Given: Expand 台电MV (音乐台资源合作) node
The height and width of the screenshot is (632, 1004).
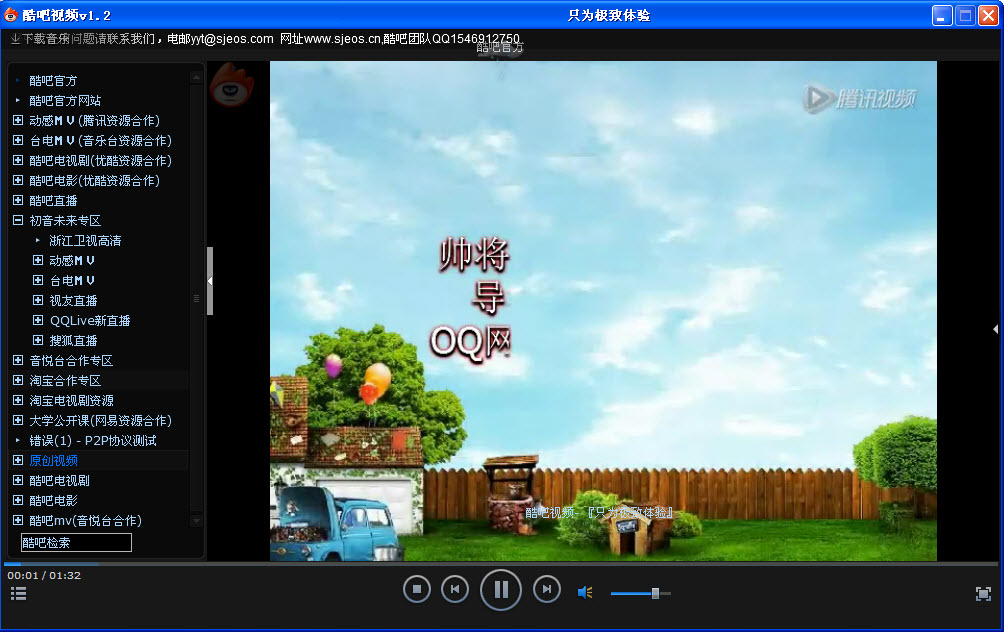Looking at the screenshot, I should tap(18, 140).
